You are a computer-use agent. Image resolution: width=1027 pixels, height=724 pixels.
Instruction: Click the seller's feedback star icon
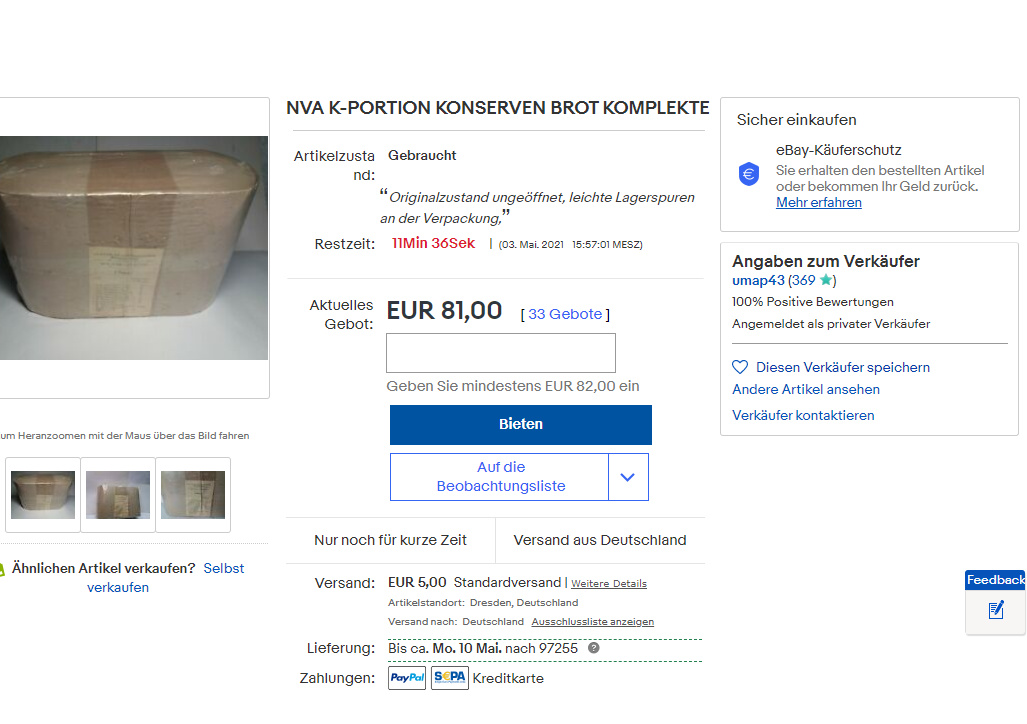pyautogui.click(x=825, y=280)
